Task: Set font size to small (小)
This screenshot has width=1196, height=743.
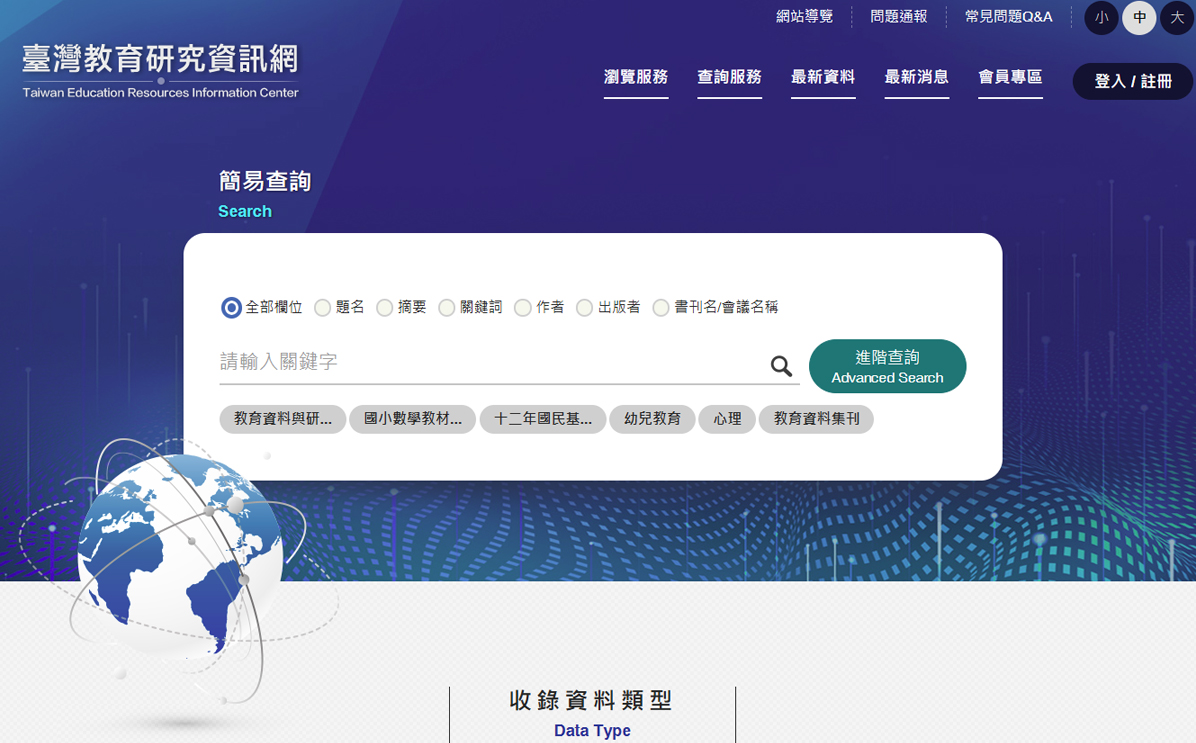Action: click(1101, 18)
